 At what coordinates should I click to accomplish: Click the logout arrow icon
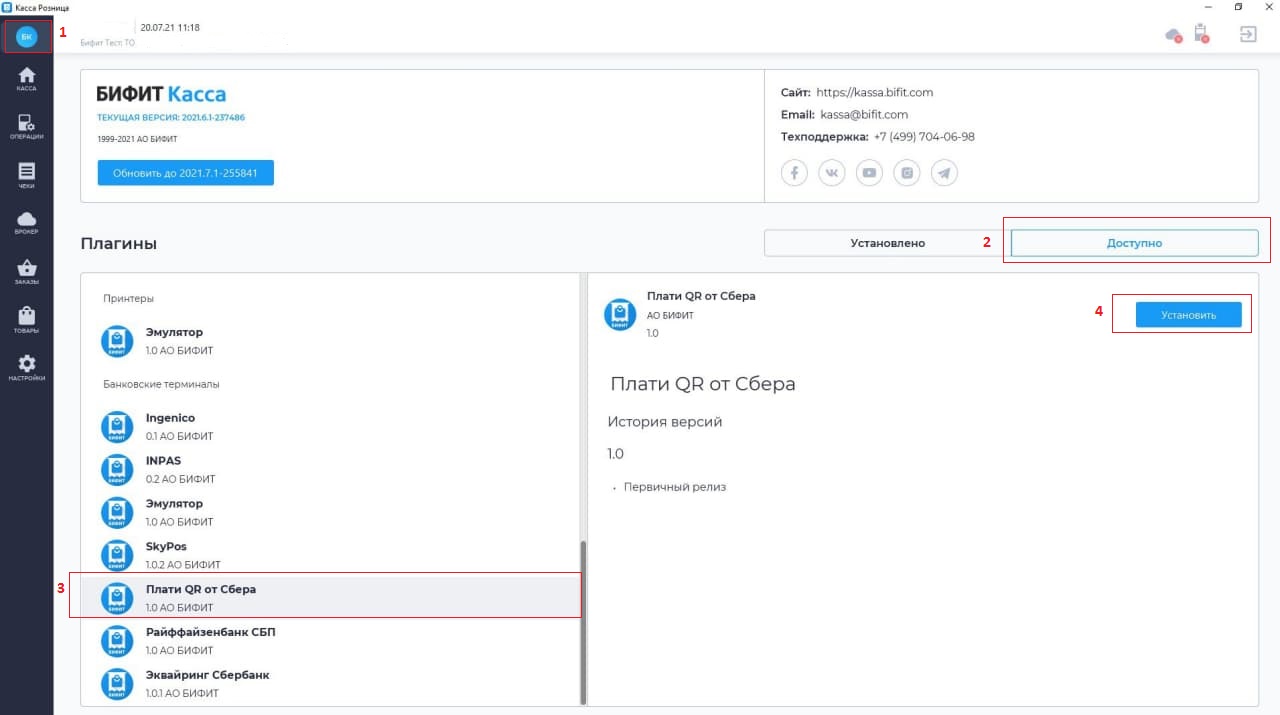[1247, 34]
